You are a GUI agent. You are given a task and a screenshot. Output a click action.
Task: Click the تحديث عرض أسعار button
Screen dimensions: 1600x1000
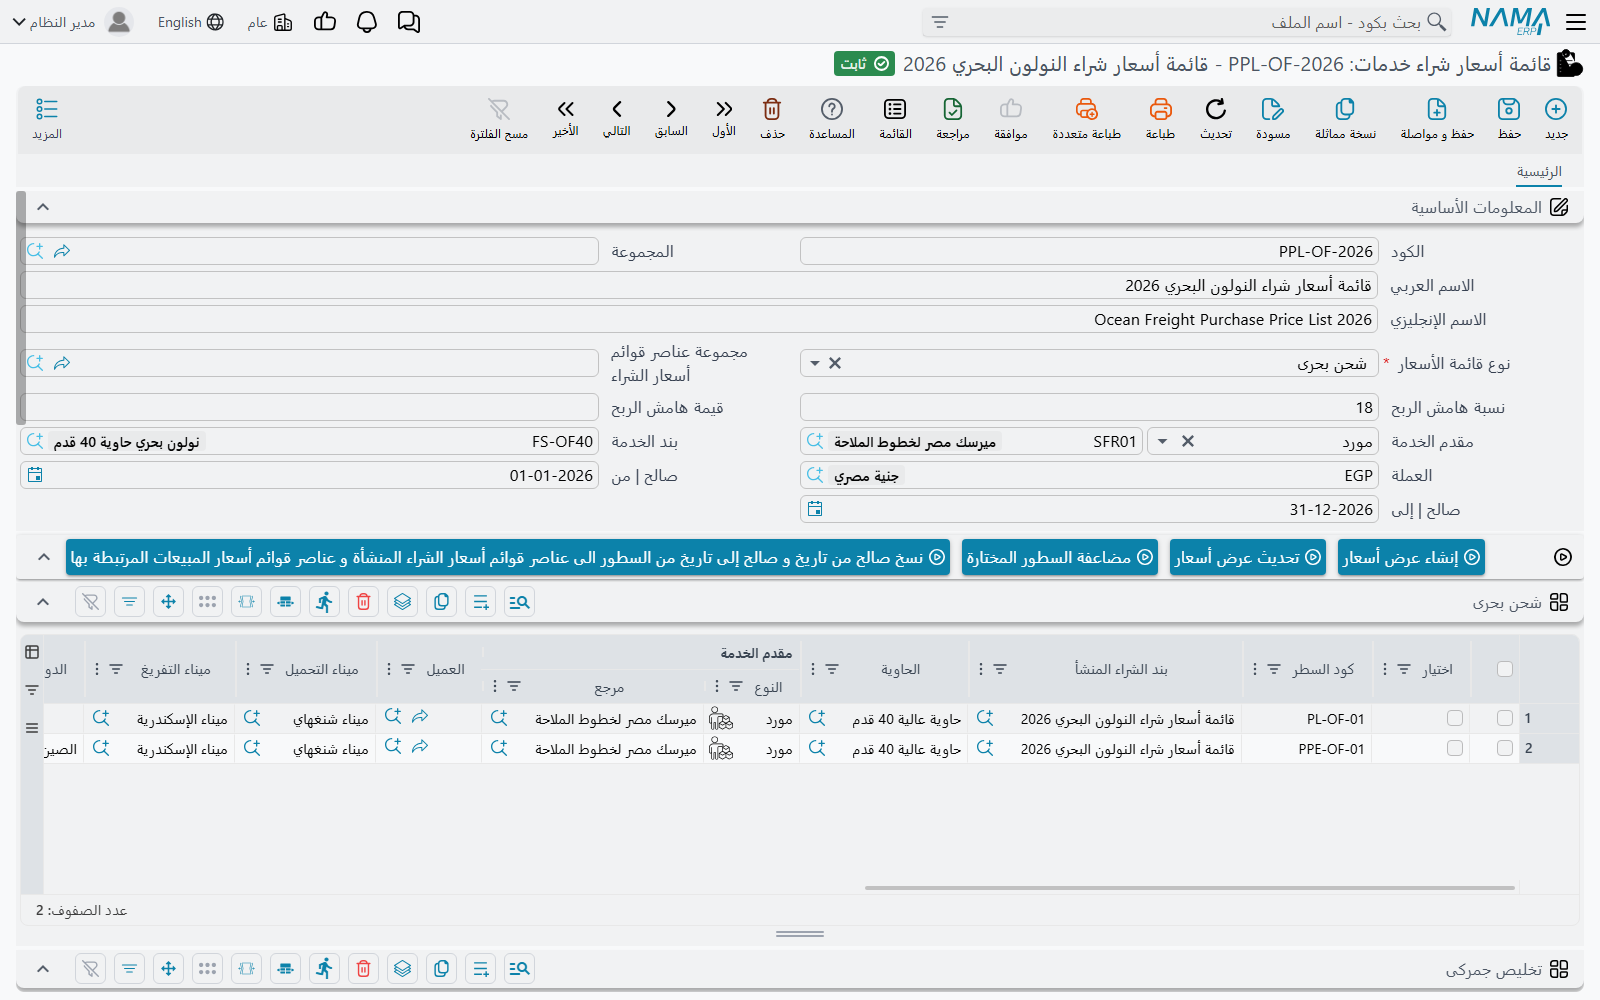point(1248,557)
